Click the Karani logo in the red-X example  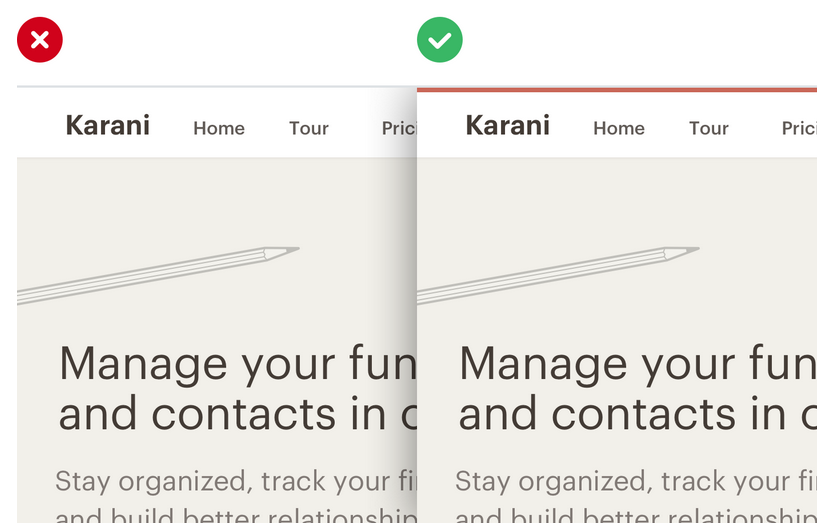click(x=107, y=126)
